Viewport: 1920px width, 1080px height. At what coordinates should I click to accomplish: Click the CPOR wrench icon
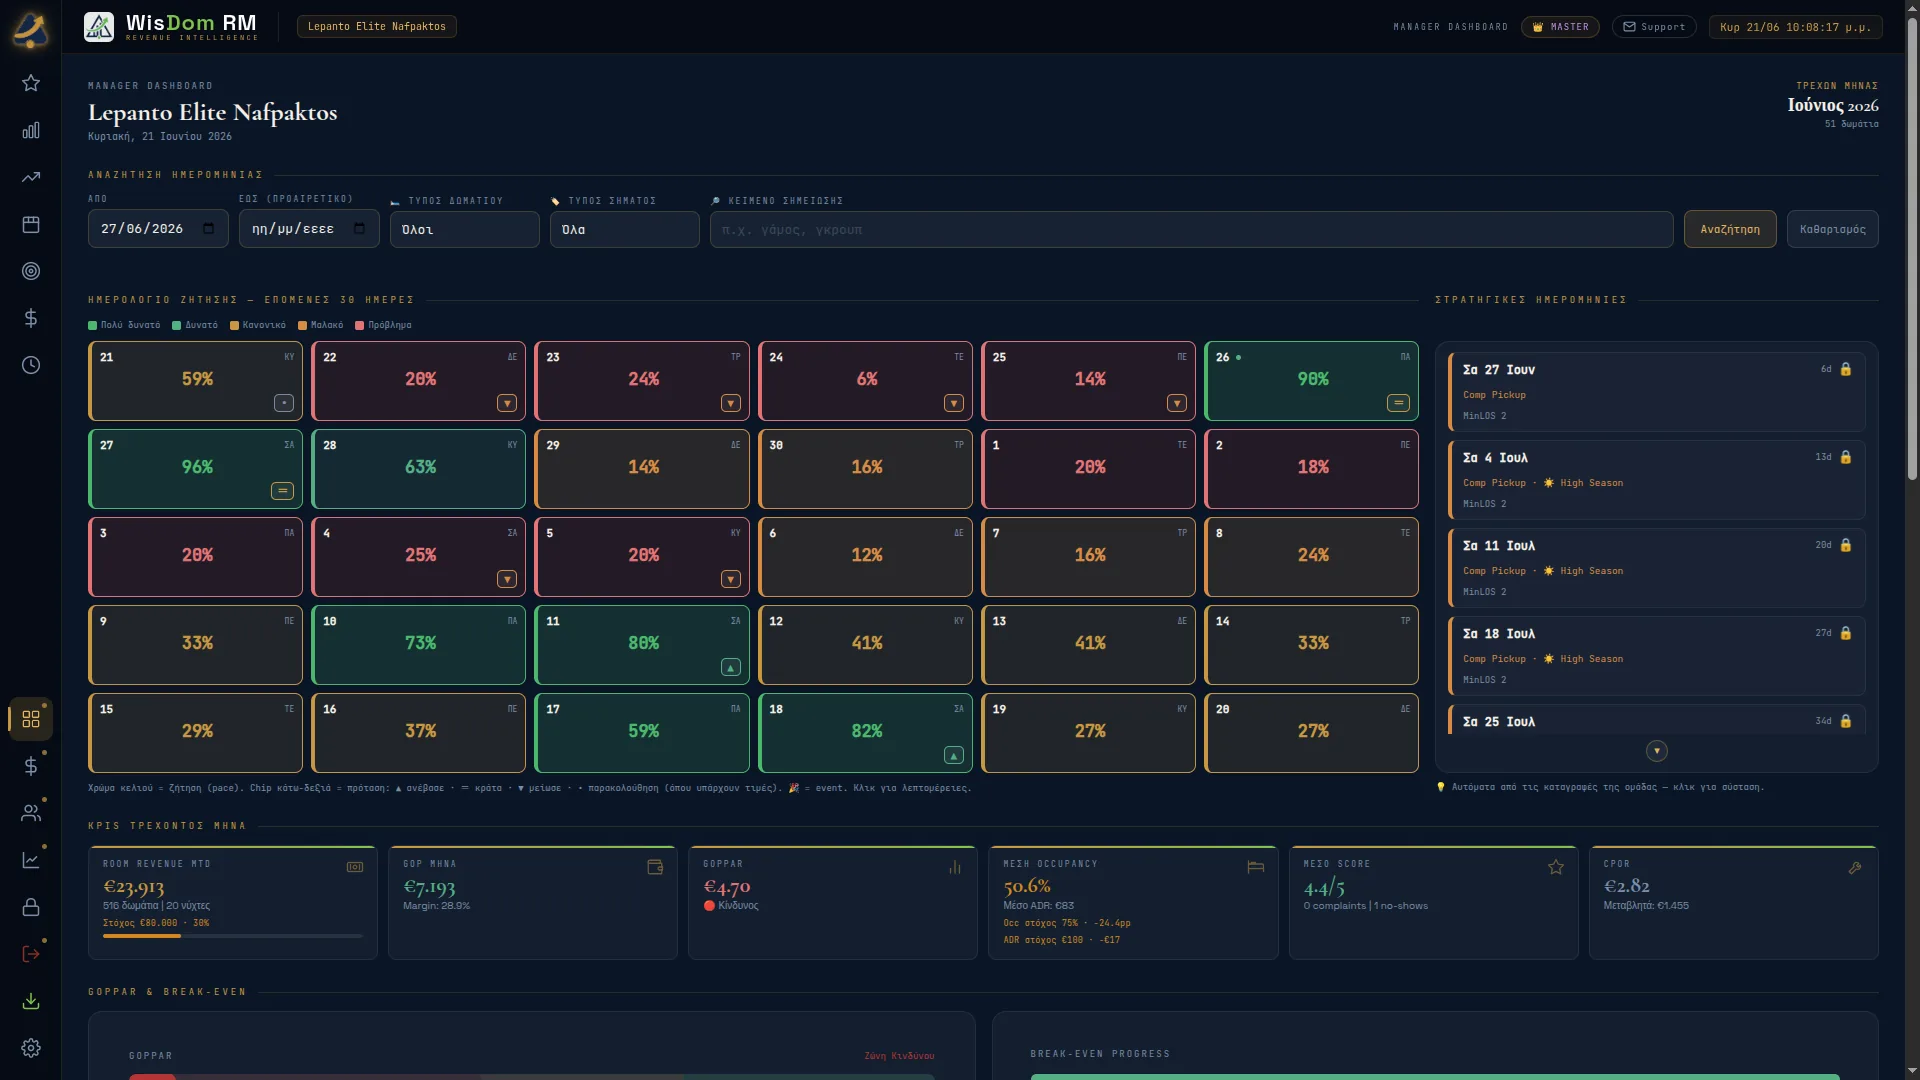click(1855, 867)
